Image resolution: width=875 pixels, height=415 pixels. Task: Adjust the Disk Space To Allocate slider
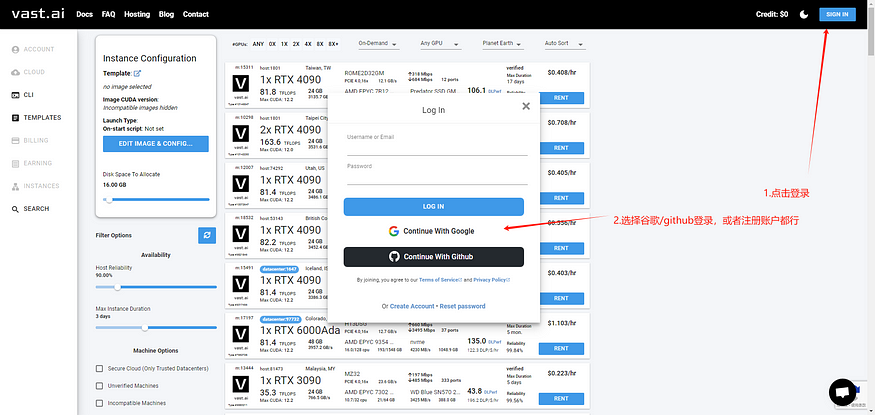[x=156, y=199]
